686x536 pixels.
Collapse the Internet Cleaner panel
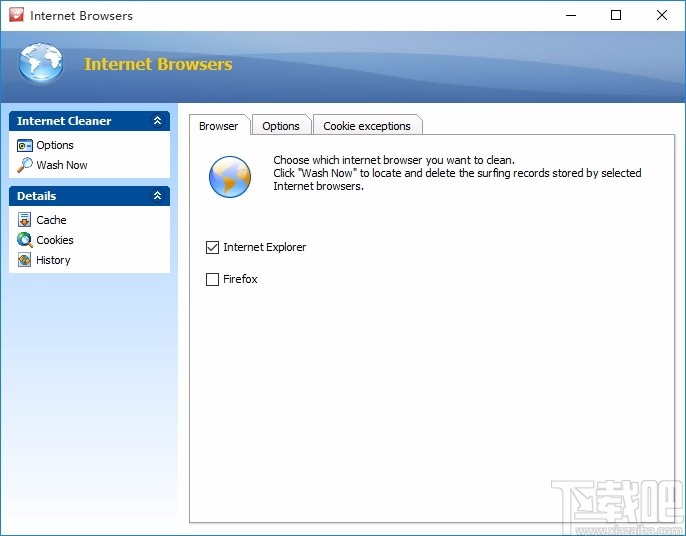pyautogui.click(x=157, y=120)
